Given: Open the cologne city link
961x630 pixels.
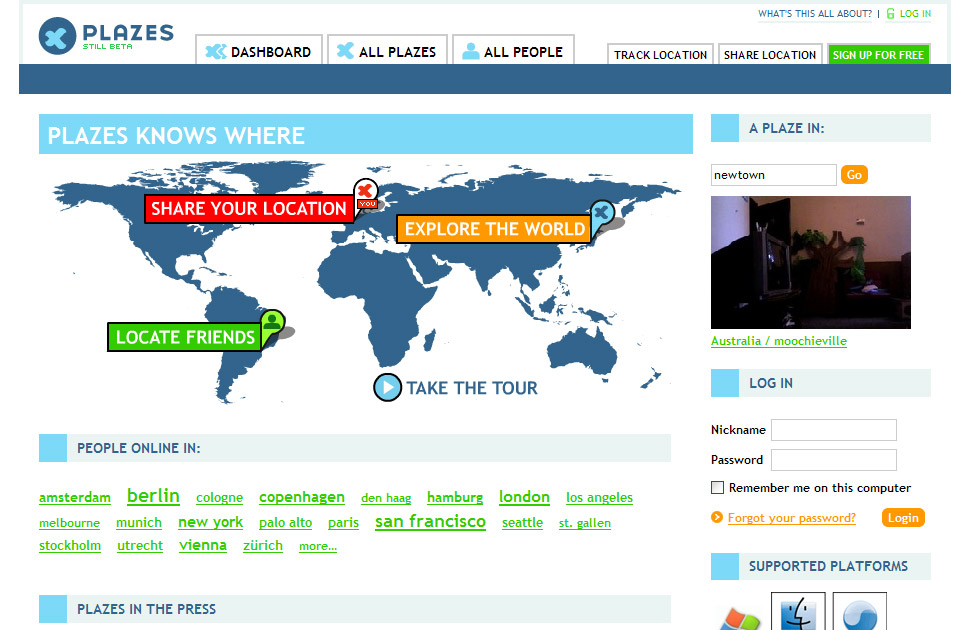Looking at the screenshot, I should point(219,498).
